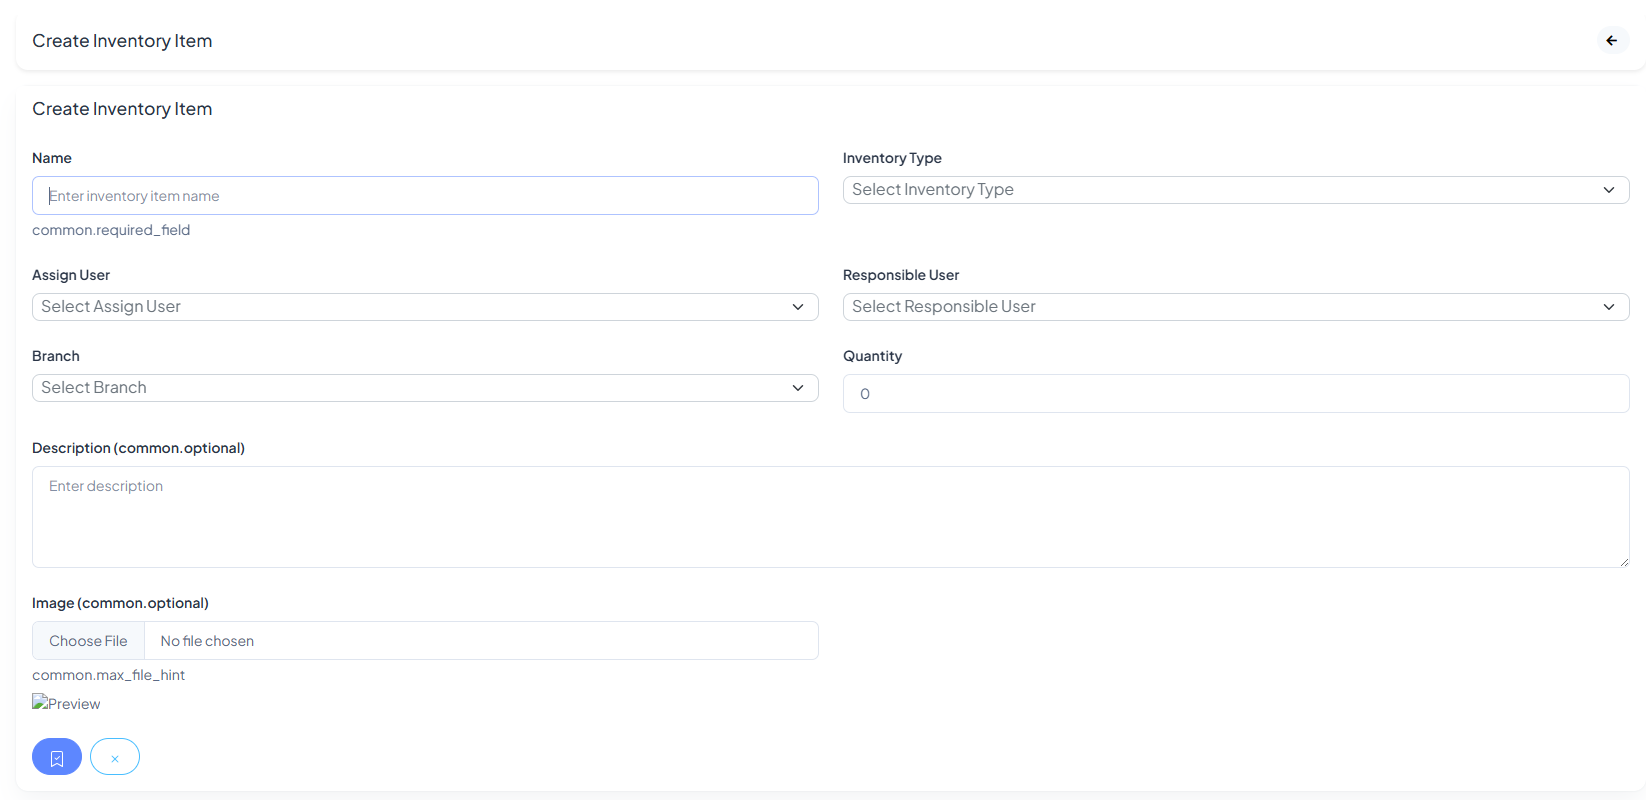Cancel the form with the X button

click(115, 757)
